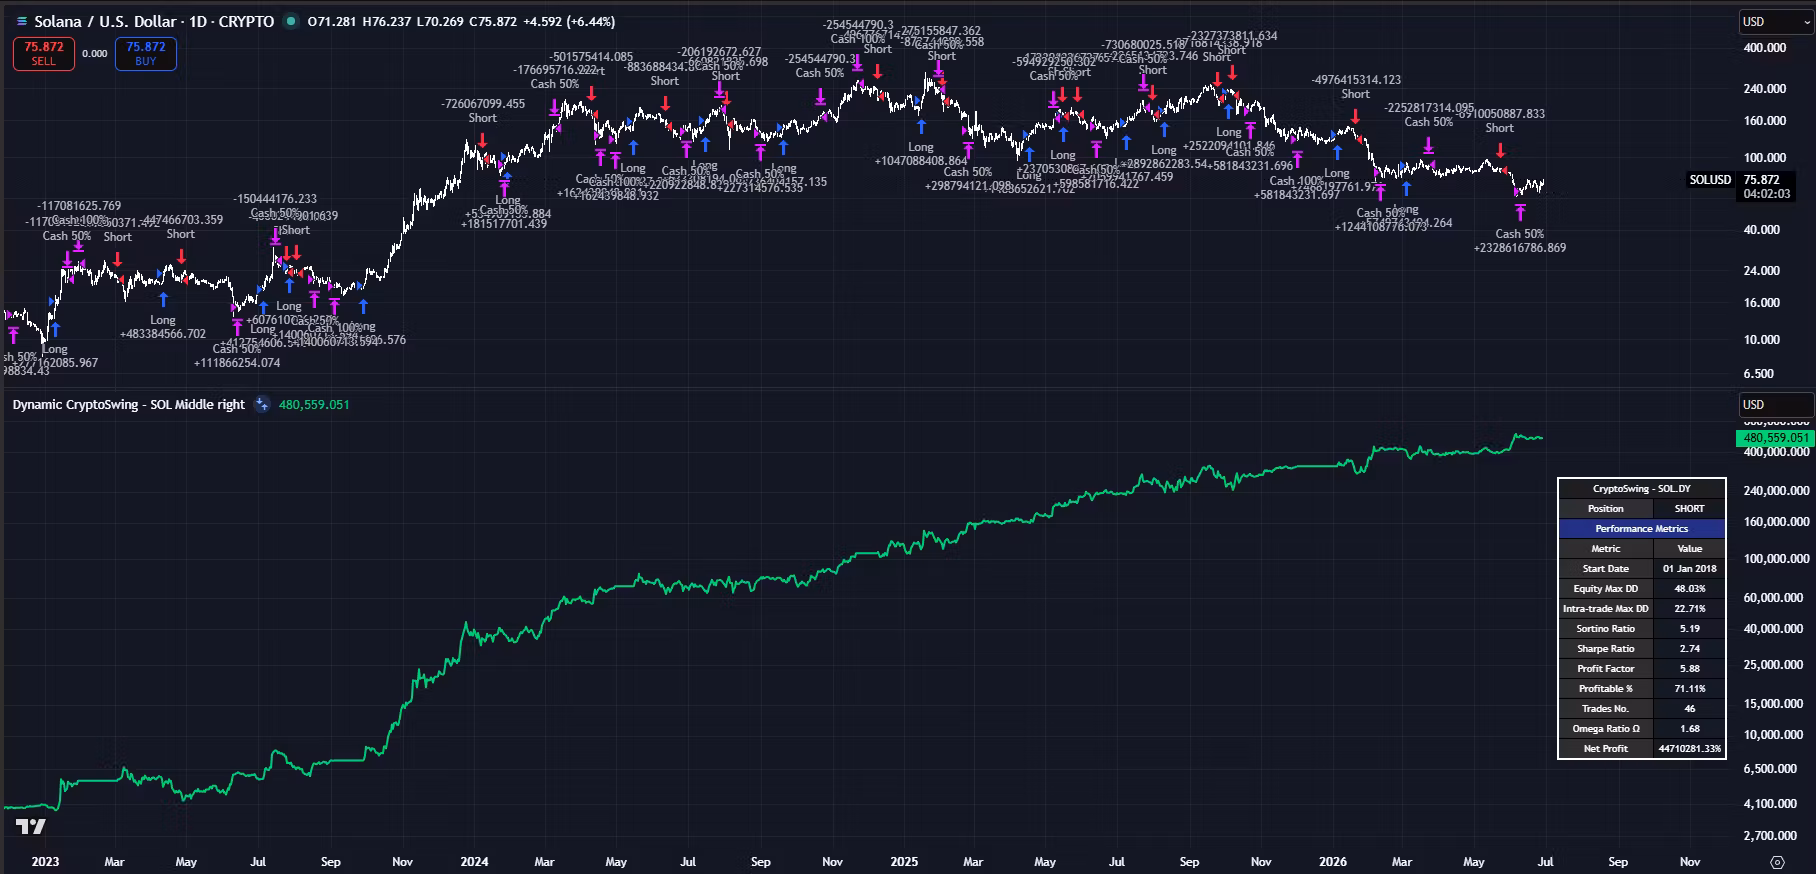This screenshot has width=1816, height=874.
Task: Select the Dynamic CryptoSwing indicator title
Action: pyautogui.click(x=129, y=404)
